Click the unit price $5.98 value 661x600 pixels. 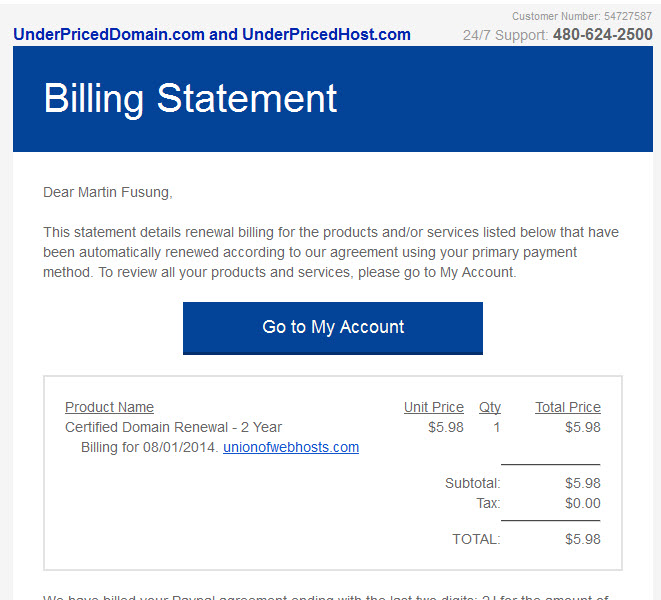[x=446, y=427]
